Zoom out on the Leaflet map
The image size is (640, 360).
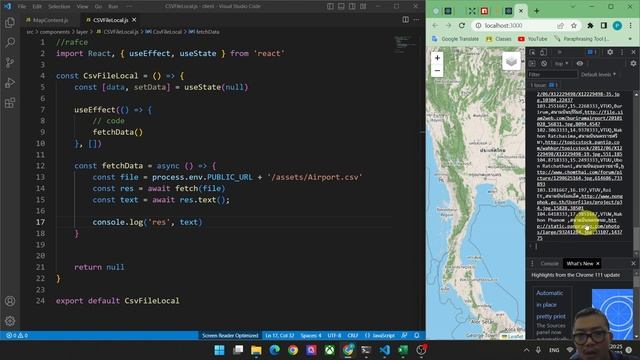click(x=437, y=71)
